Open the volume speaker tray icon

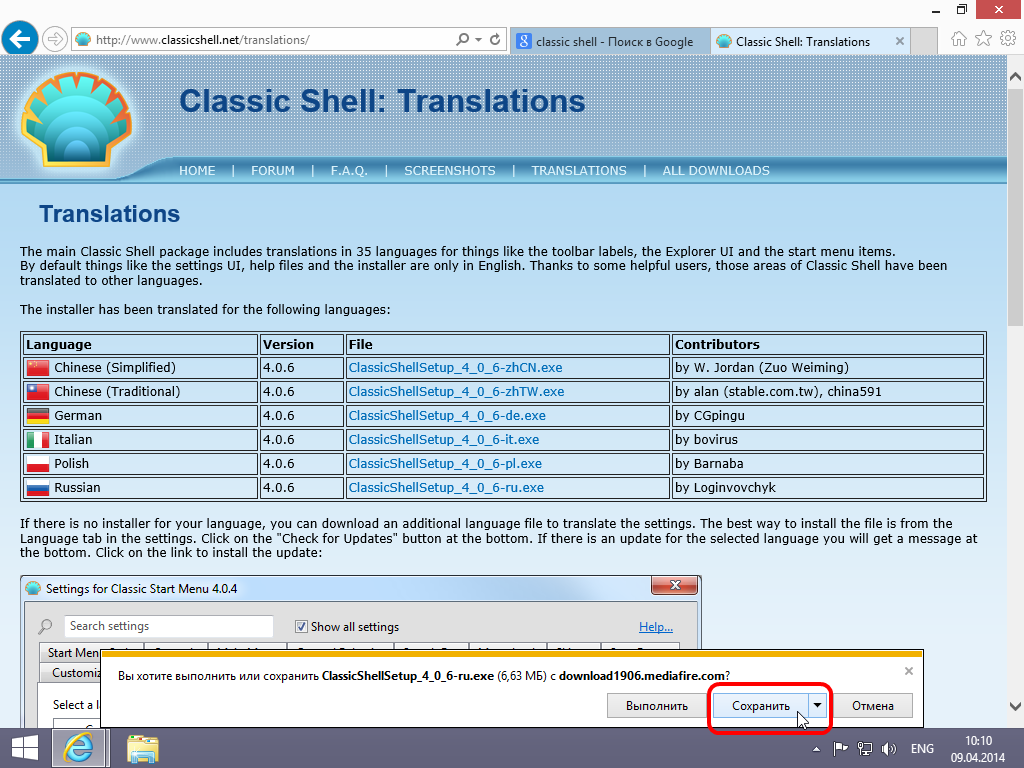[889, 749]
